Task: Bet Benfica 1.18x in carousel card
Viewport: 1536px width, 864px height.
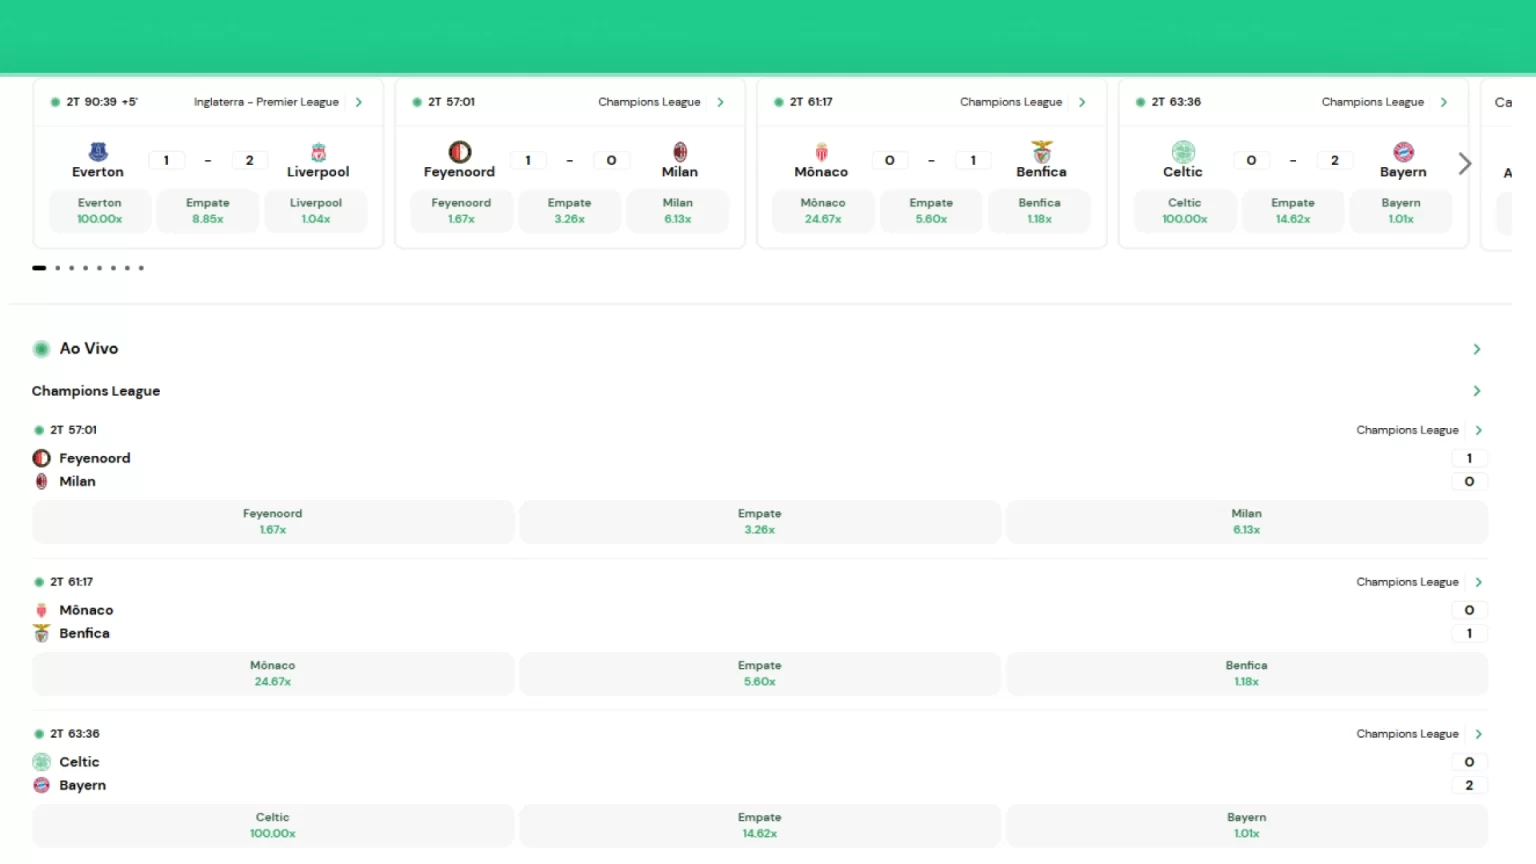Action: pos(1040,211)
